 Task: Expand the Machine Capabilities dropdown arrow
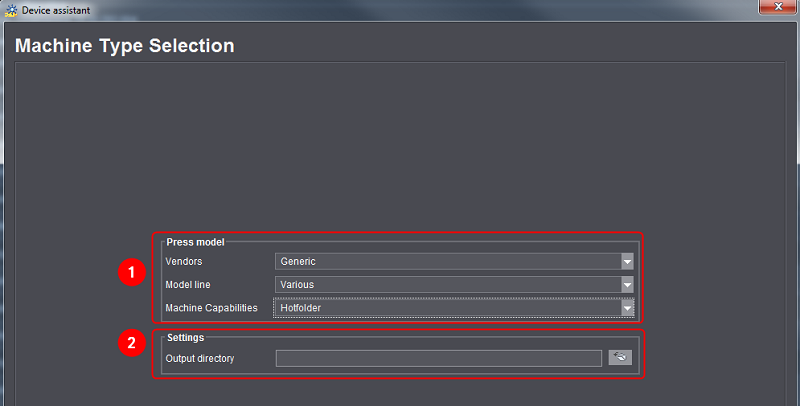[x=627, y=308]
